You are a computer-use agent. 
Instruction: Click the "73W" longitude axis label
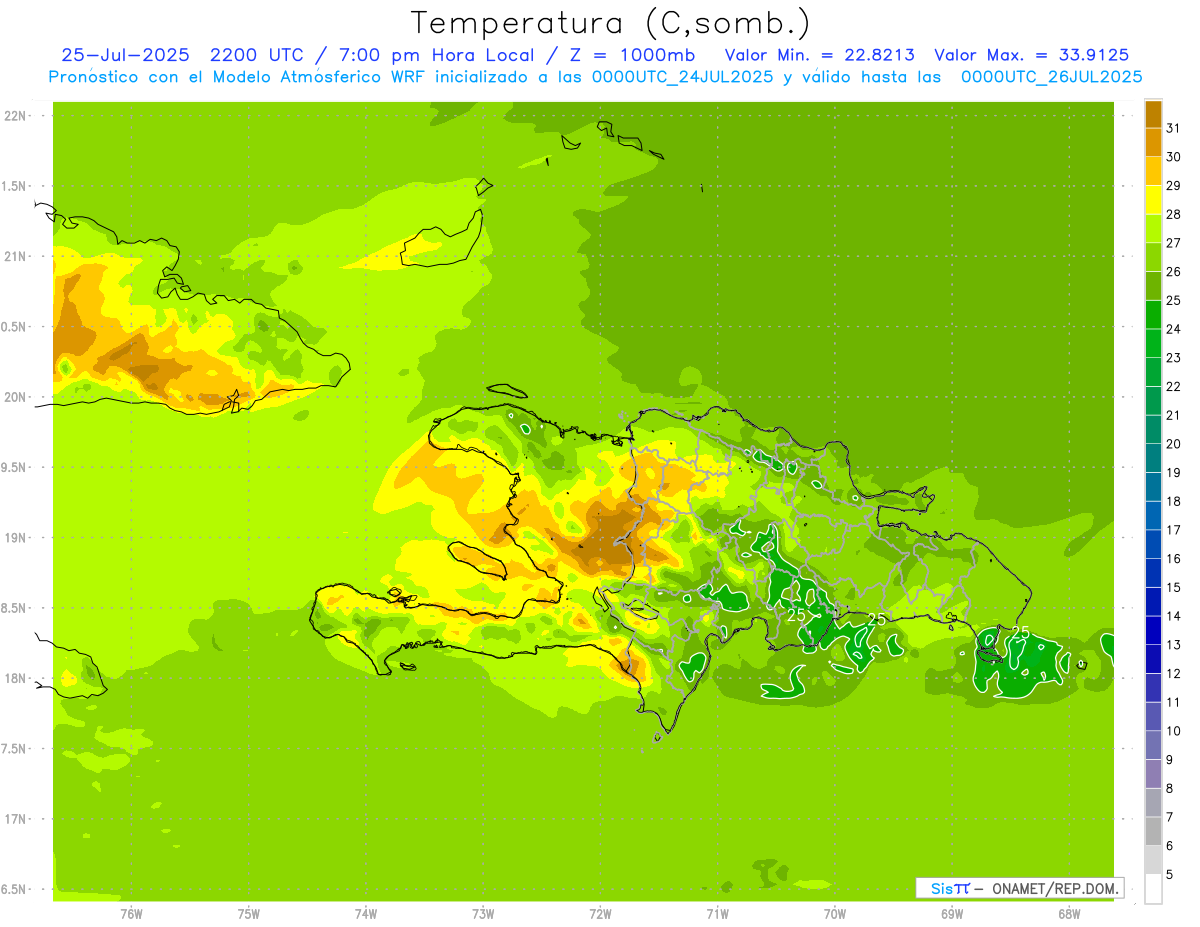coord(483,914)
